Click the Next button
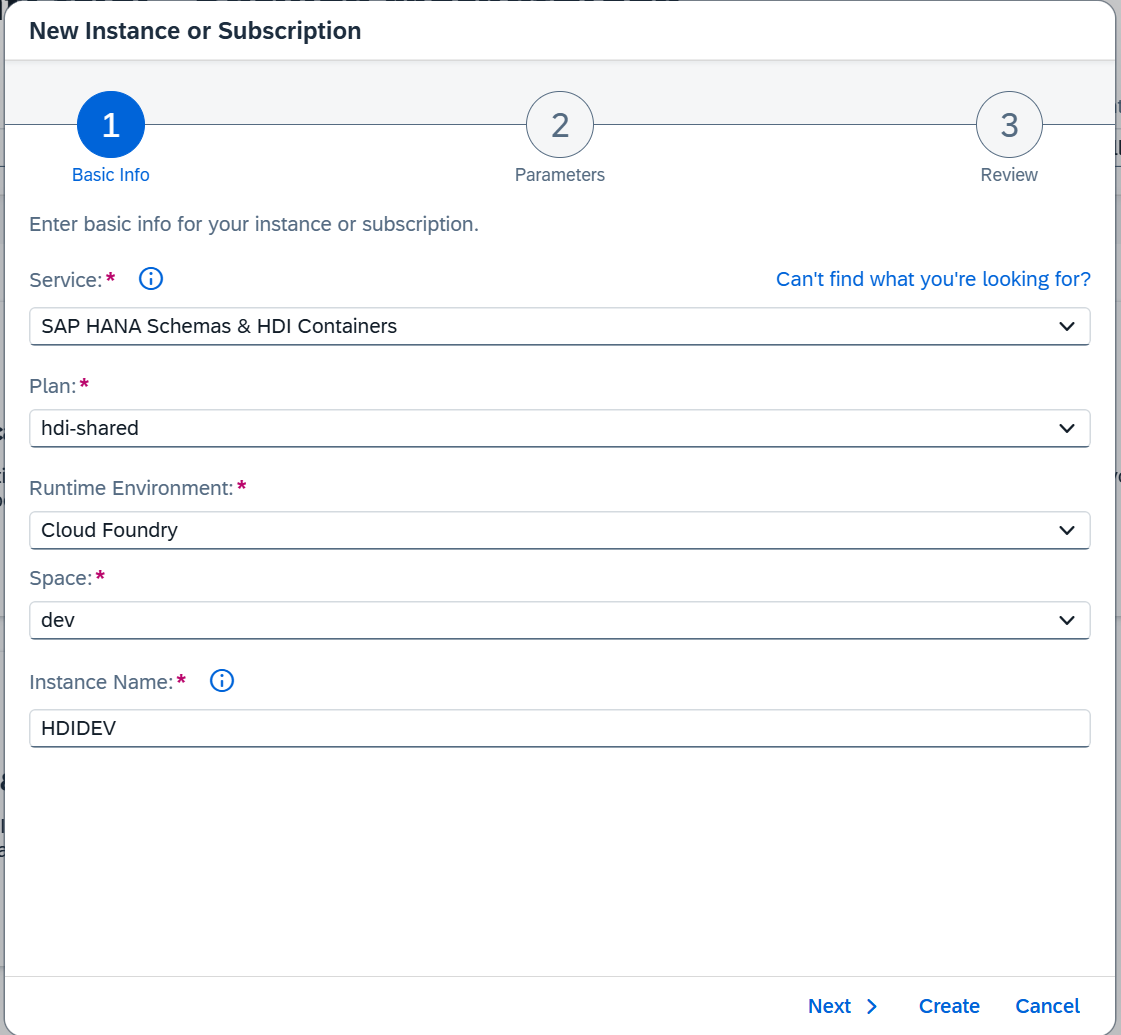Viewport: 1121px width, 1035px height. point(842,1006)
